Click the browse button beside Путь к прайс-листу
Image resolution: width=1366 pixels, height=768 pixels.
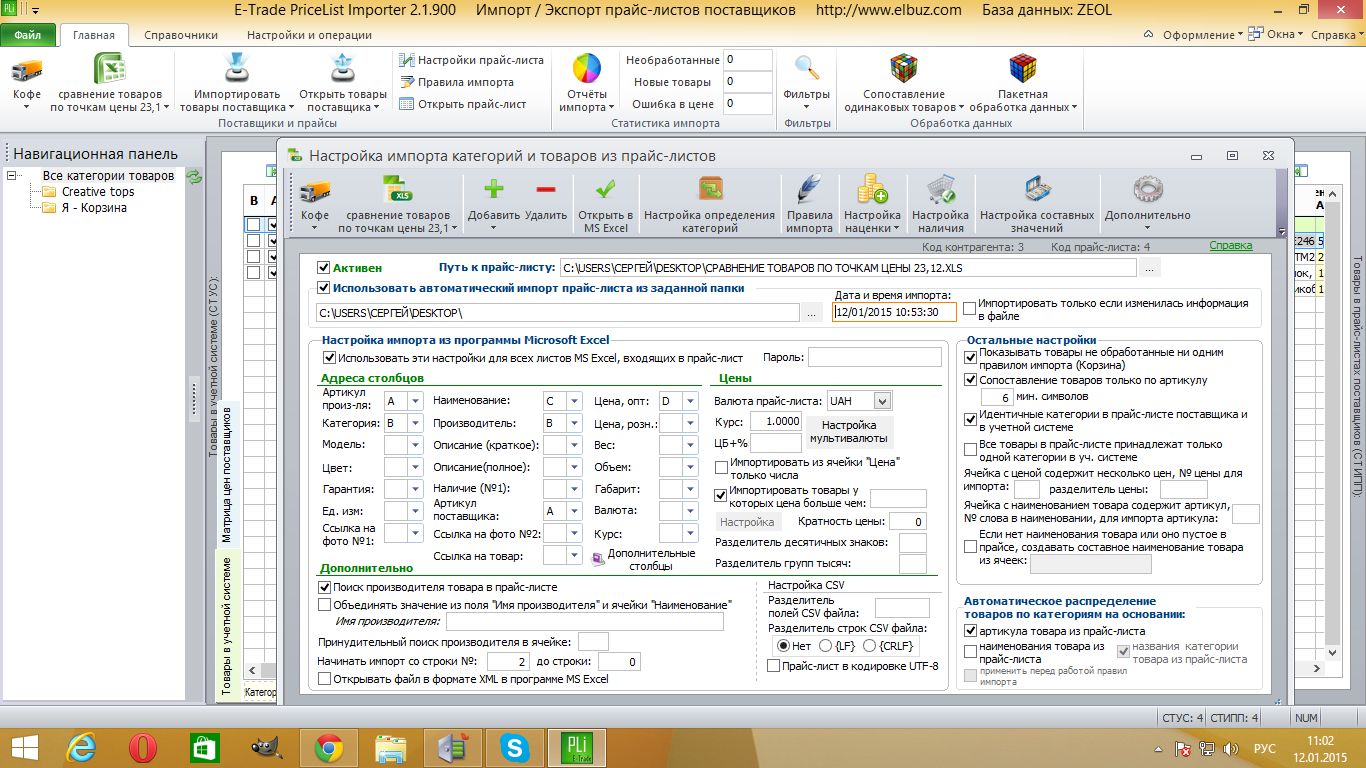pyautogui.click(x=1151, y=268)
